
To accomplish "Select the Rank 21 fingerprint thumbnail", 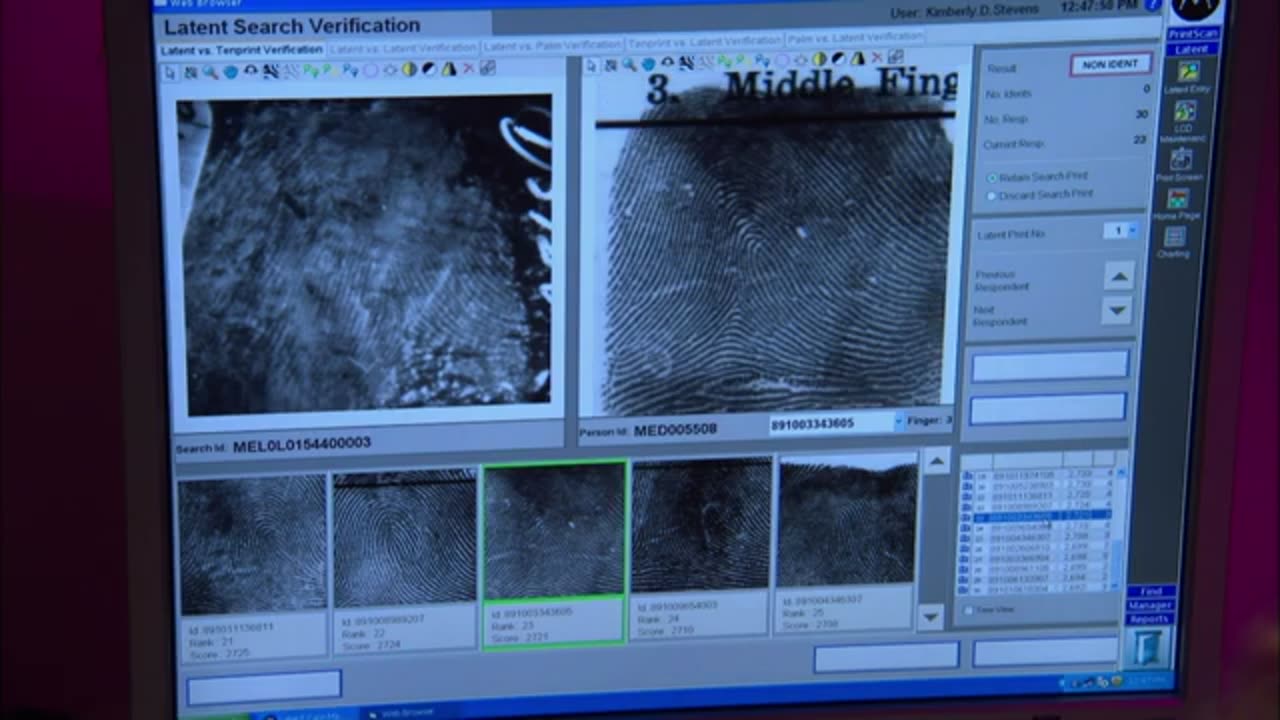I will [252, 566].
